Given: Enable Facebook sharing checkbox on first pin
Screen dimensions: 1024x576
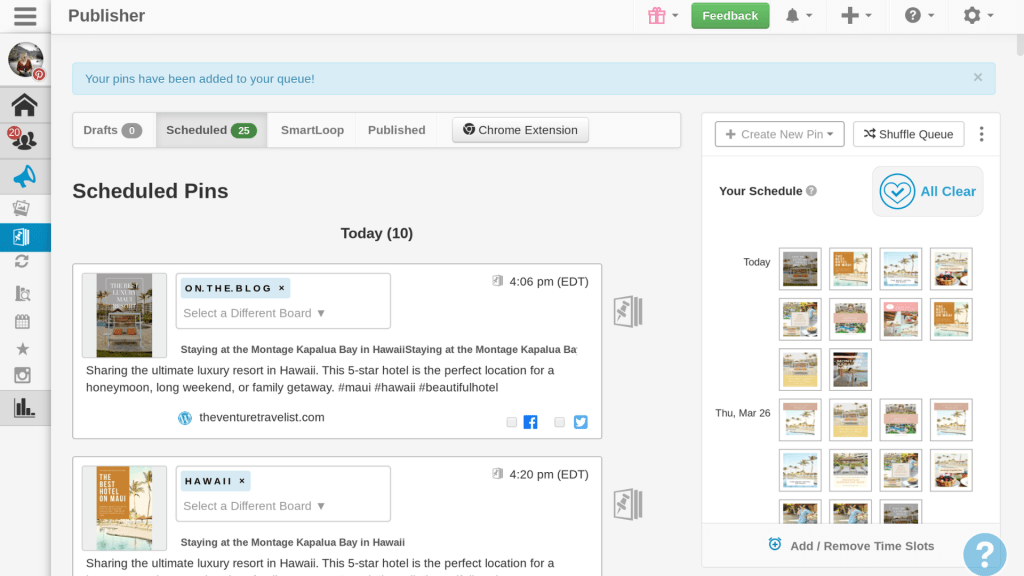Looking at the screenshot, I should click(x=512, y=423).
